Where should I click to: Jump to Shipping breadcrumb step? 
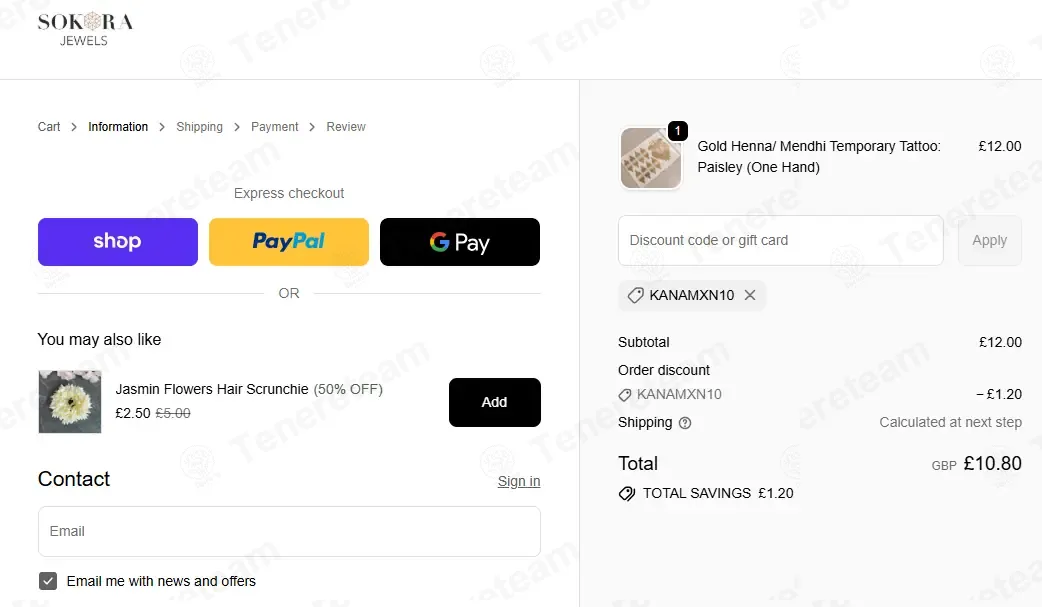tap(199, 127)
